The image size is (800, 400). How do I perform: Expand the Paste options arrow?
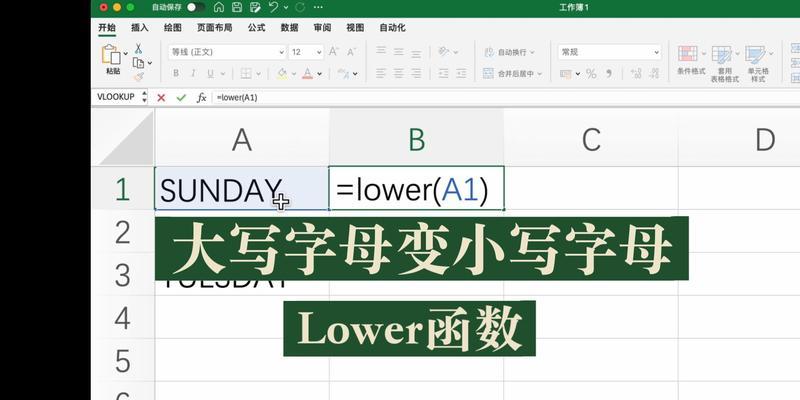tap(126, 53)
